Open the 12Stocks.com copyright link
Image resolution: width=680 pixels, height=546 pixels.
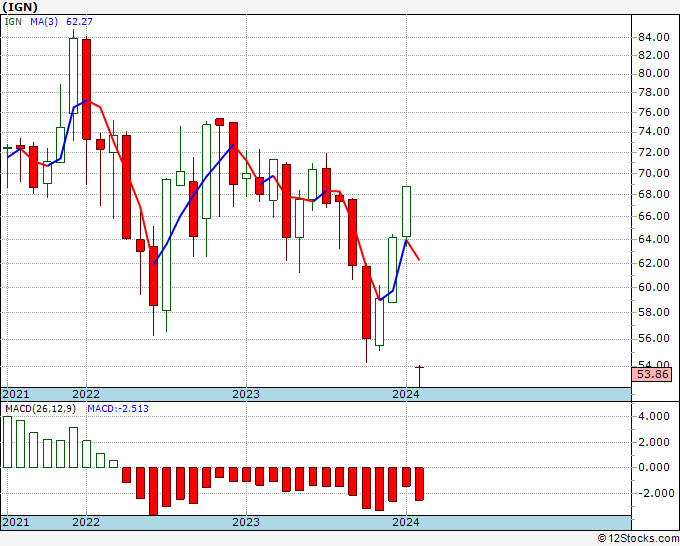tap(638, 538)
